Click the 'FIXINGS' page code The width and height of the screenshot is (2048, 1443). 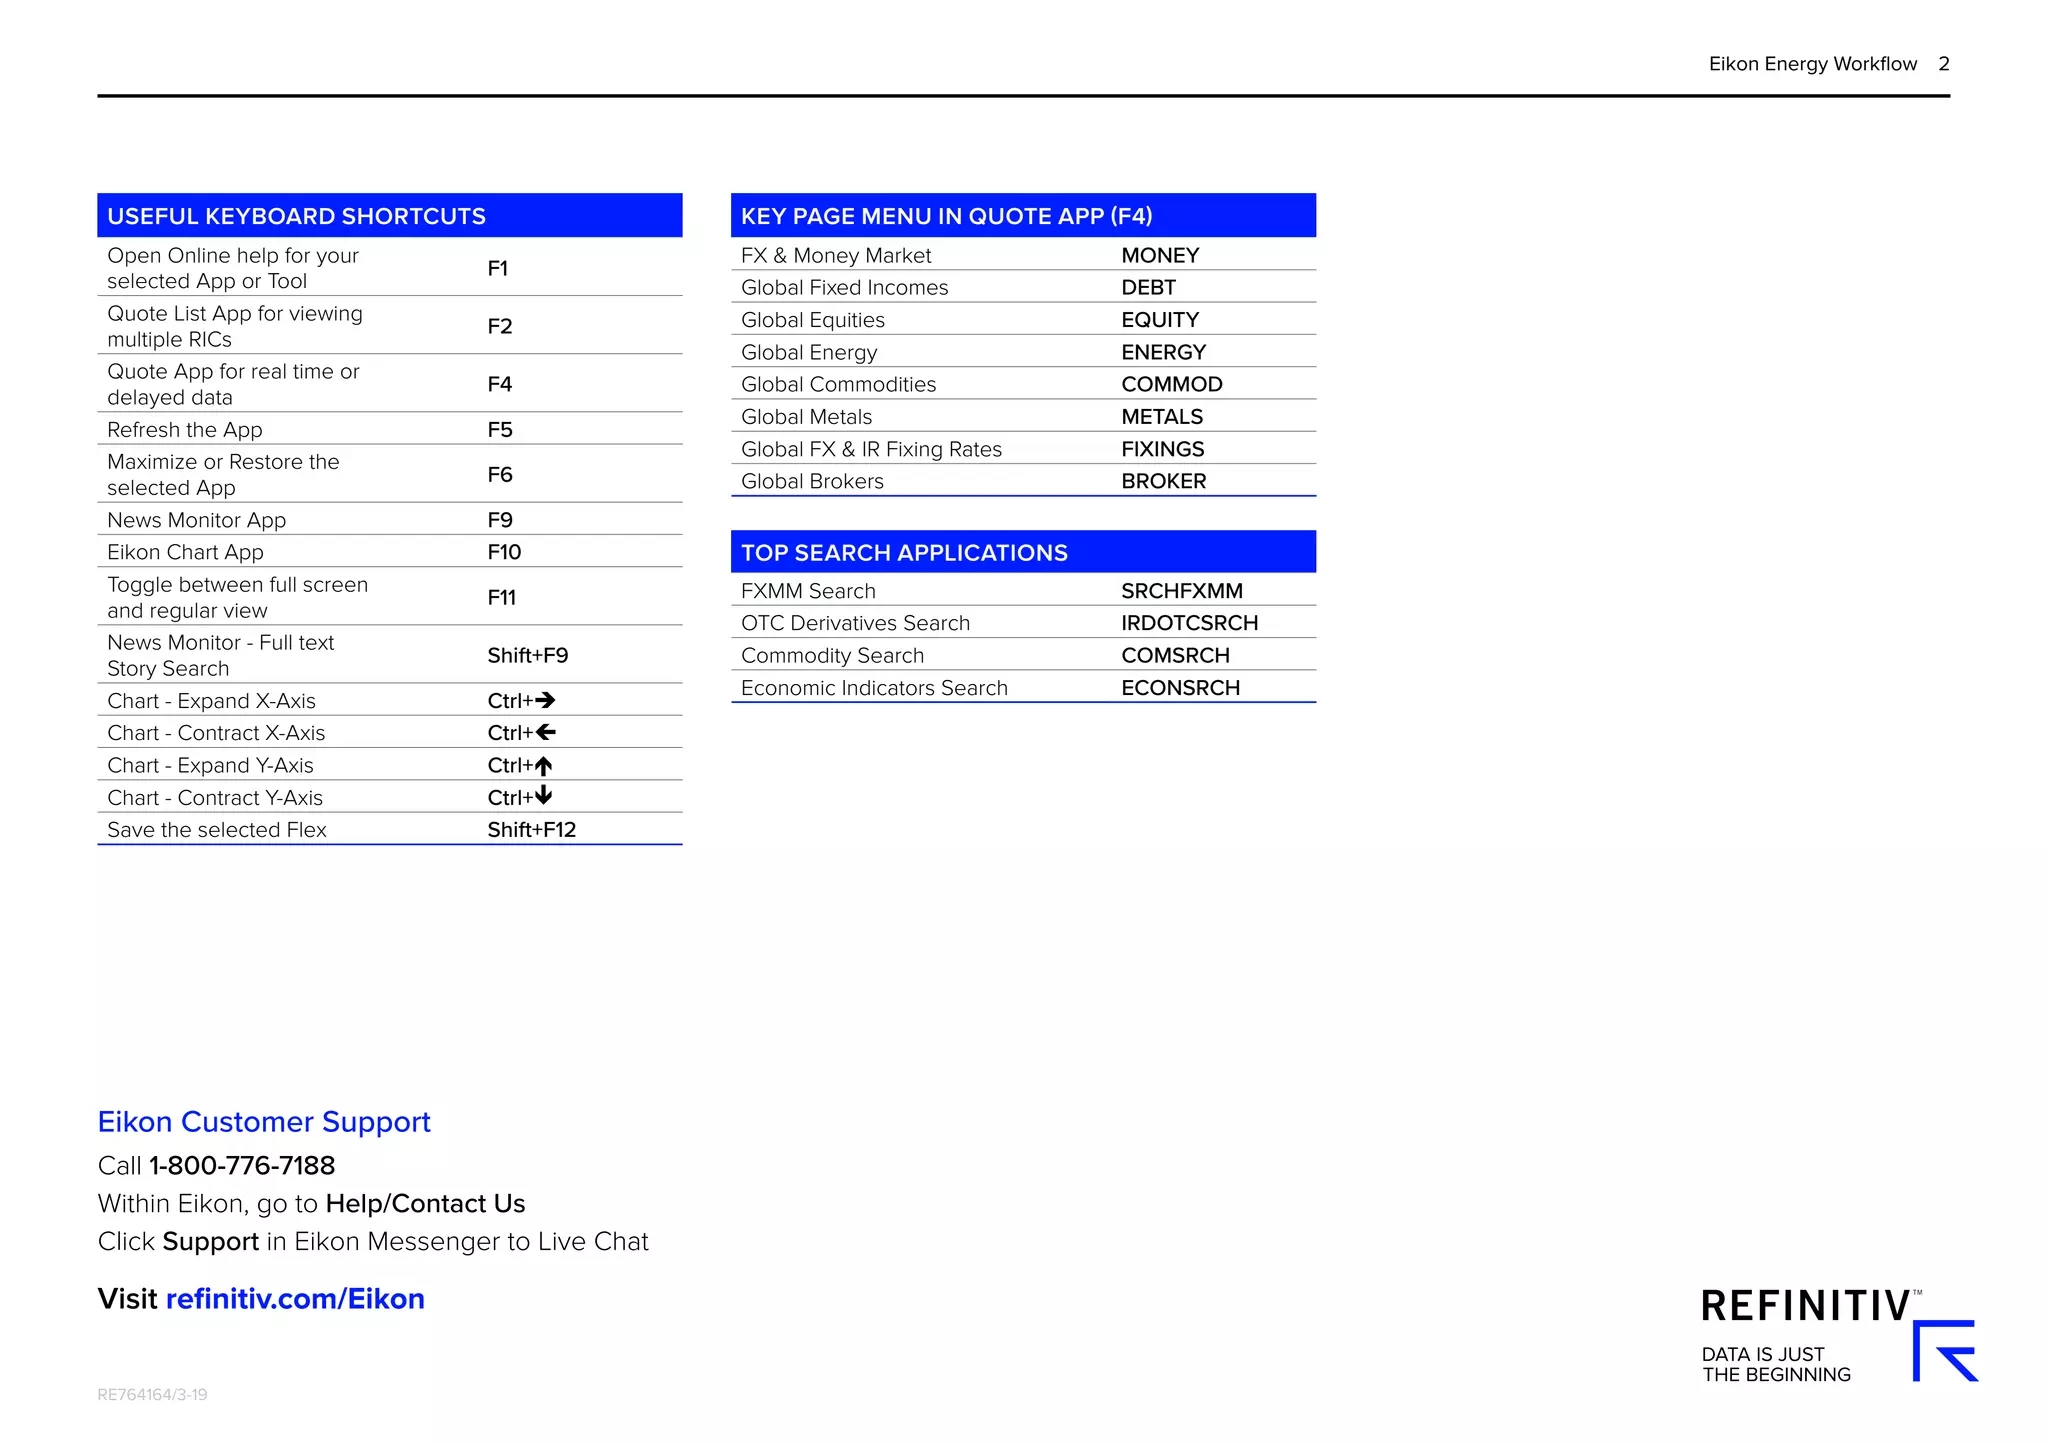(x=1163, y=449)
